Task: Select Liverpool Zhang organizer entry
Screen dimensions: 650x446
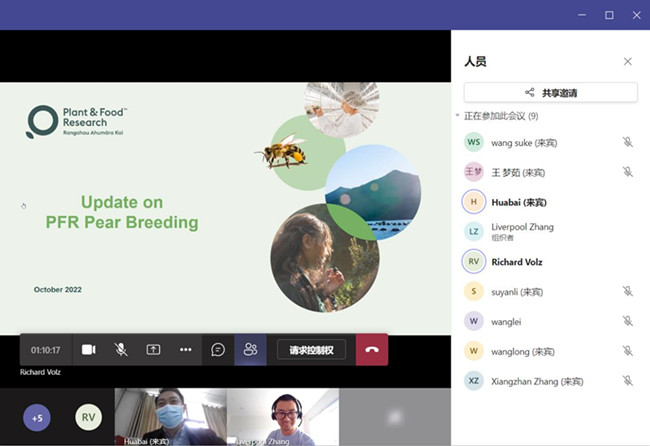Action: [522, 232]
